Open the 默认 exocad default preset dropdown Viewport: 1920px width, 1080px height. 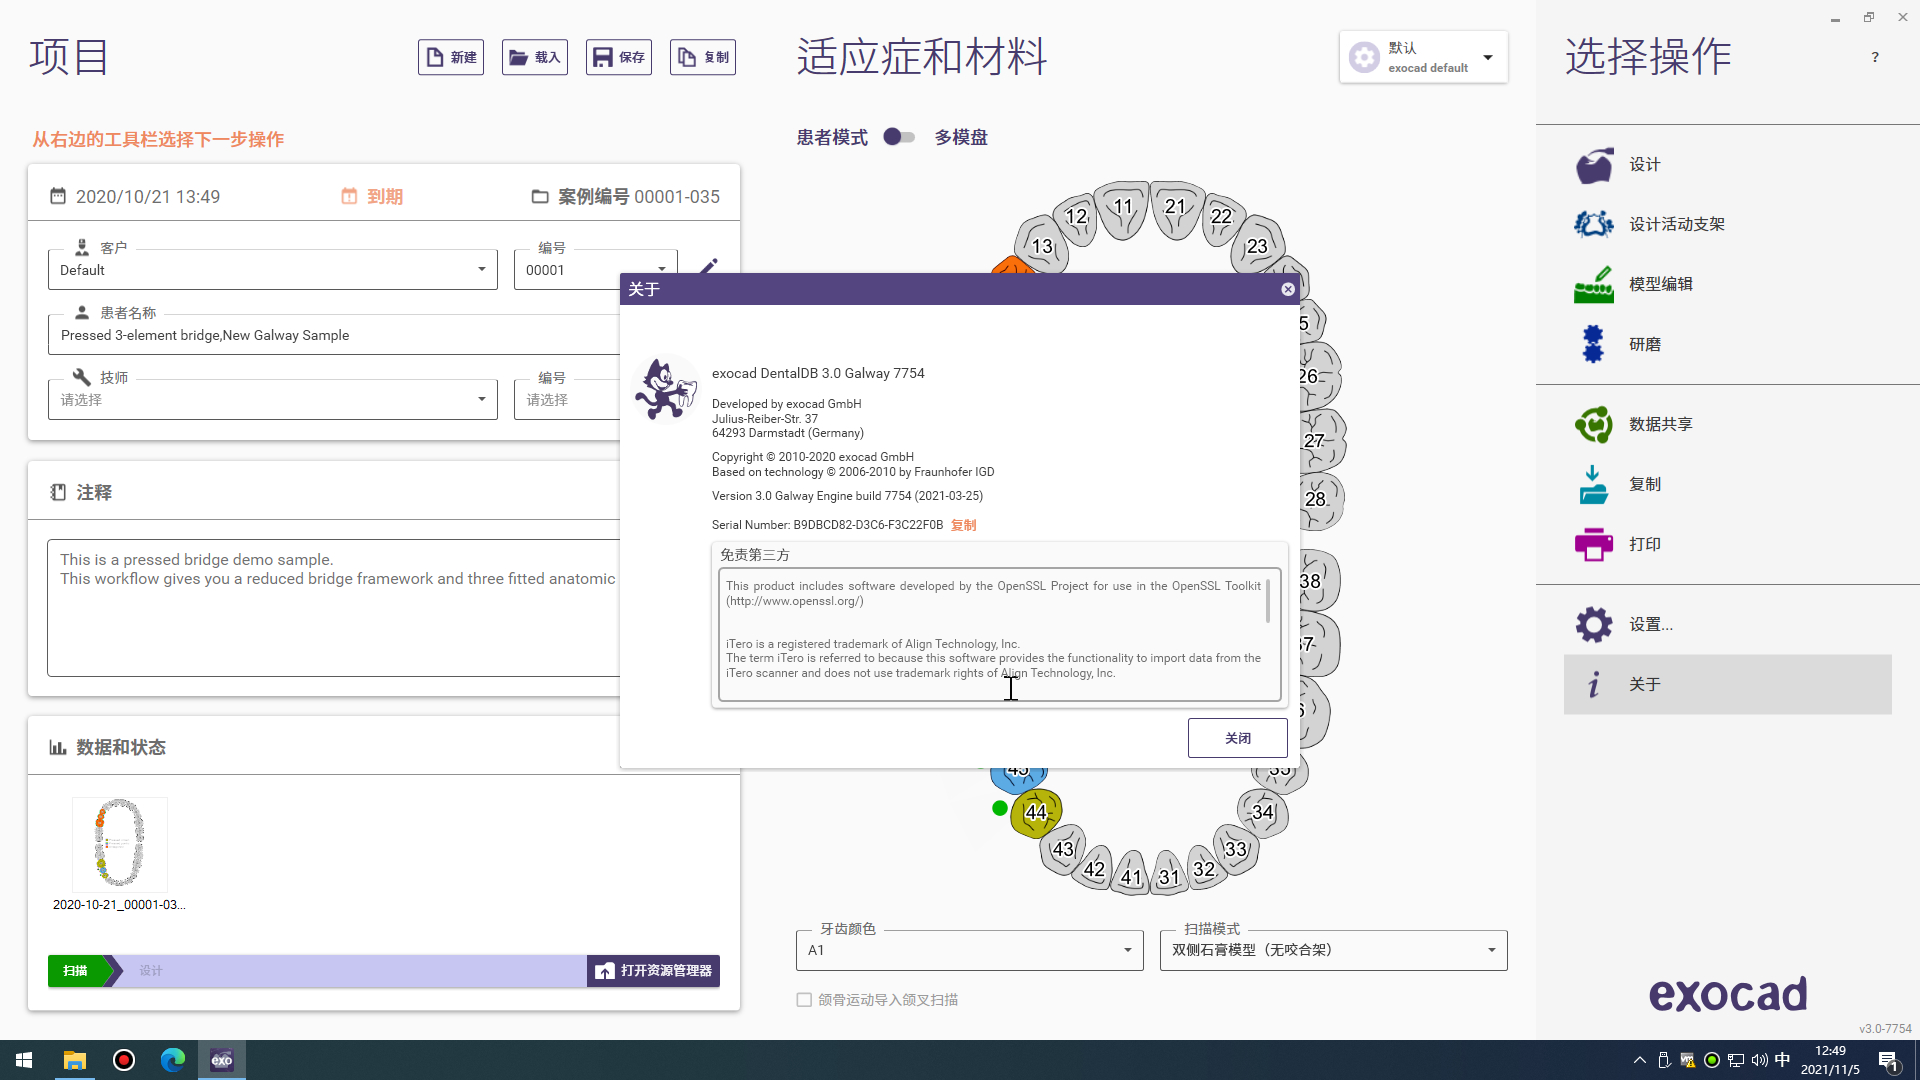(1423, 57)
